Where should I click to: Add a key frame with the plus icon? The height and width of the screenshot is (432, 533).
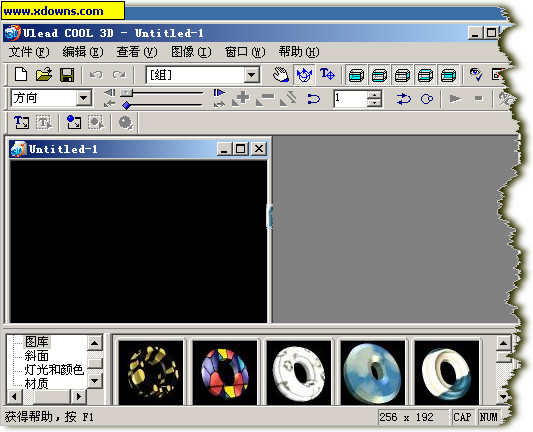(241, 99)
